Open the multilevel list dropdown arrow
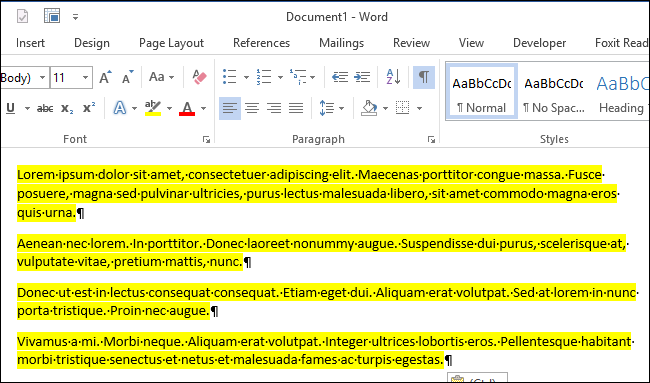The width and height of the screenshot is (650, 383). click(x=313, y=78)
